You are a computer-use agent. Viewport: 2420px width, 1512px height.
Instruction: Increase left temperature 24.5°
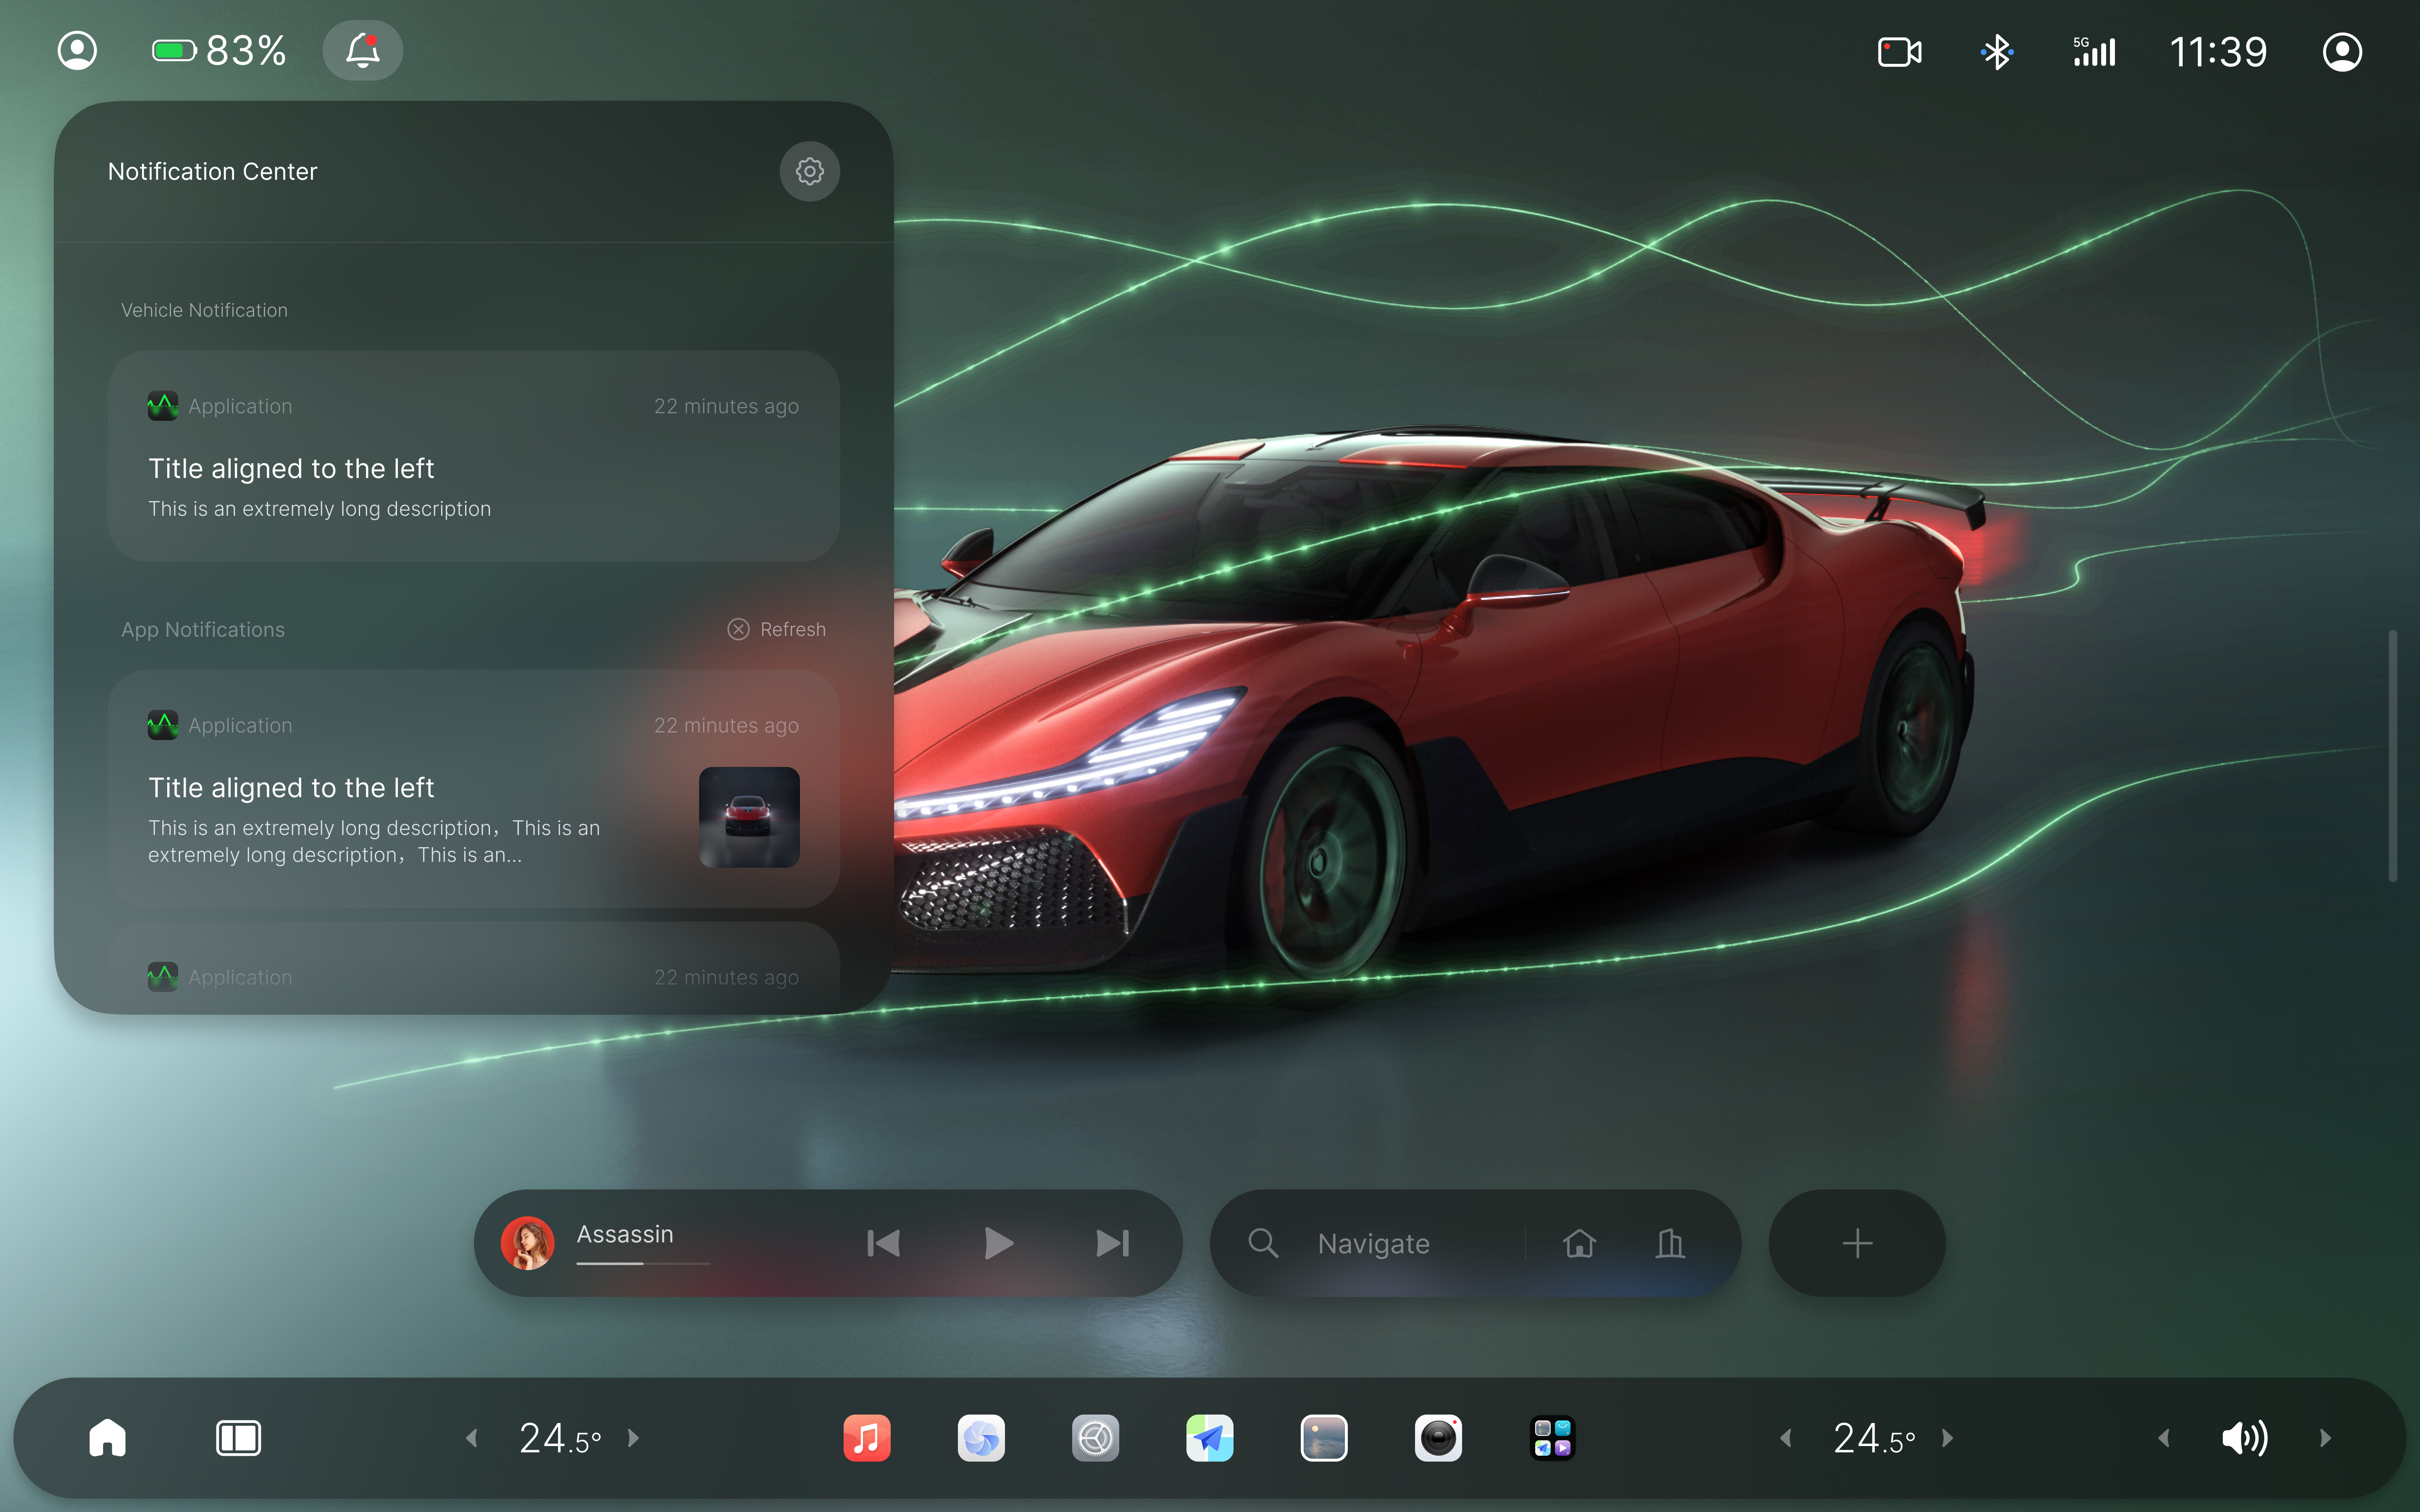click(633, 1438)
